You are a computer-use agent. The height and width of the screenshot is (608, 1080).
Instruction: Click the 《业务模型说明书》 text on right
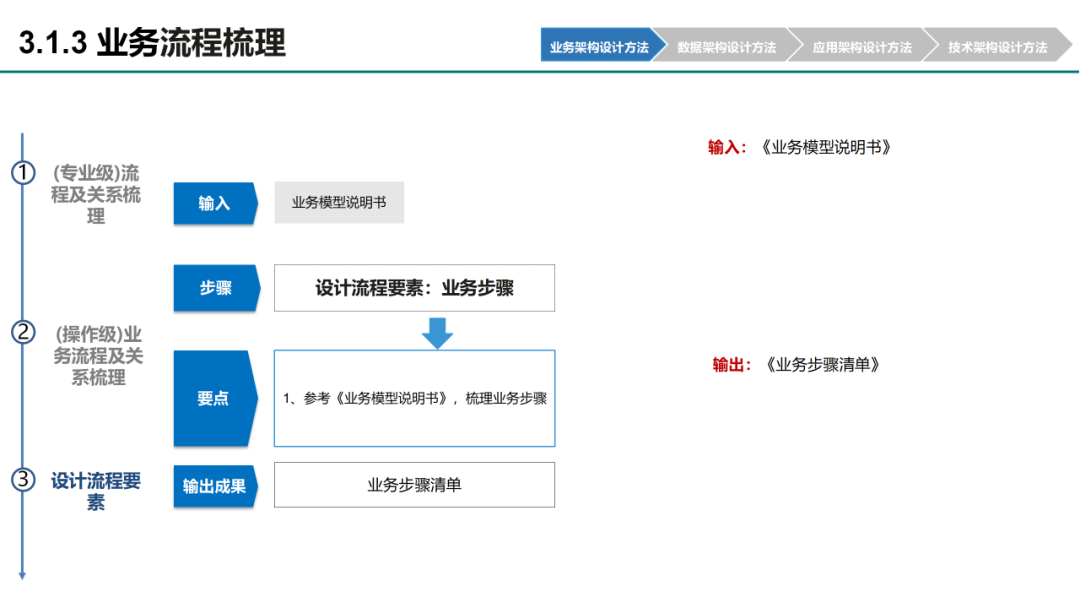coord(827,147)
